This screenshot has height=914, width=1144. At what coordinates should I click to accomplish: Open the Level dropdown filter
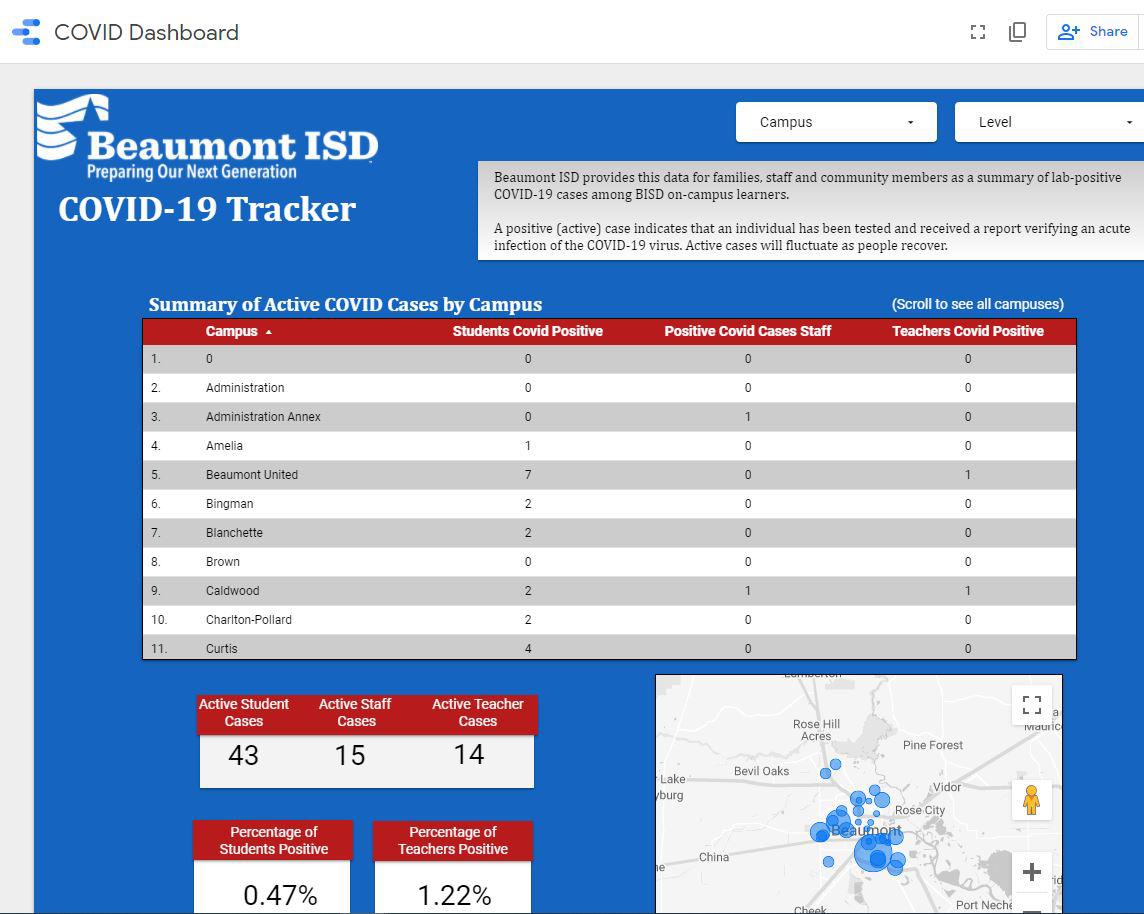click(x=1051, y=122)
